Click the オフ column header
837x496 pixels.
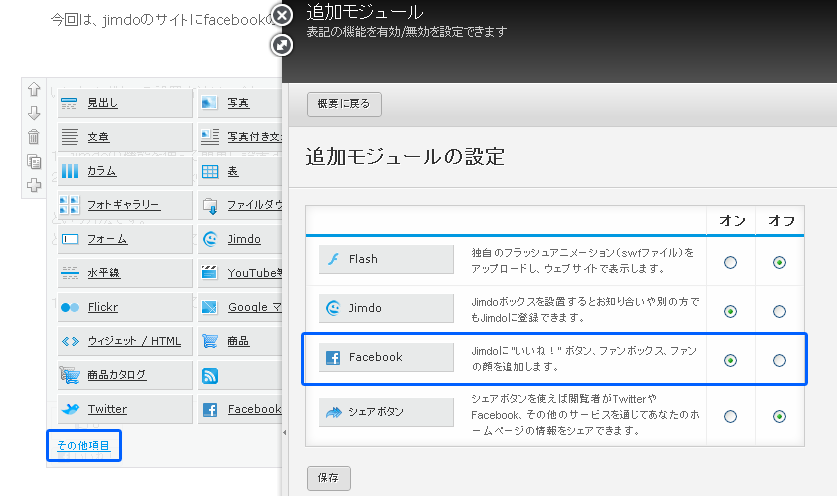coord(781,221)
